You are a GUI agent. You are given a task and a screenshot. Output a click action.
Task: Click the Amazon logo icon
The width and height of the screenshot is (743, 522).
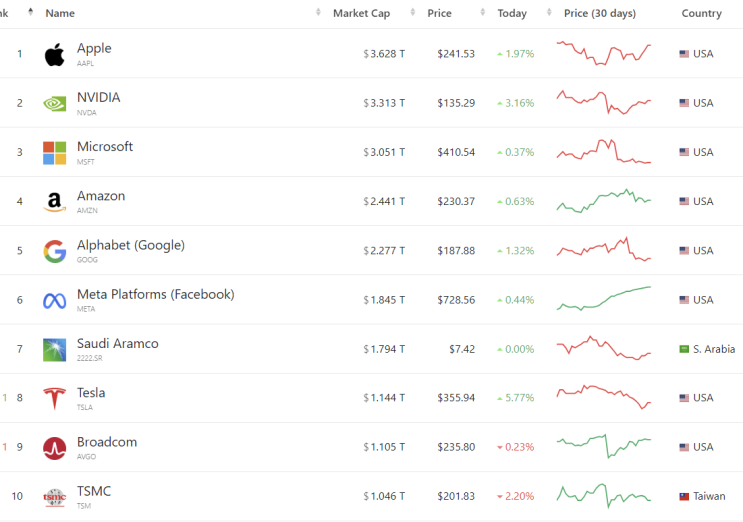[x=54, y=202]
